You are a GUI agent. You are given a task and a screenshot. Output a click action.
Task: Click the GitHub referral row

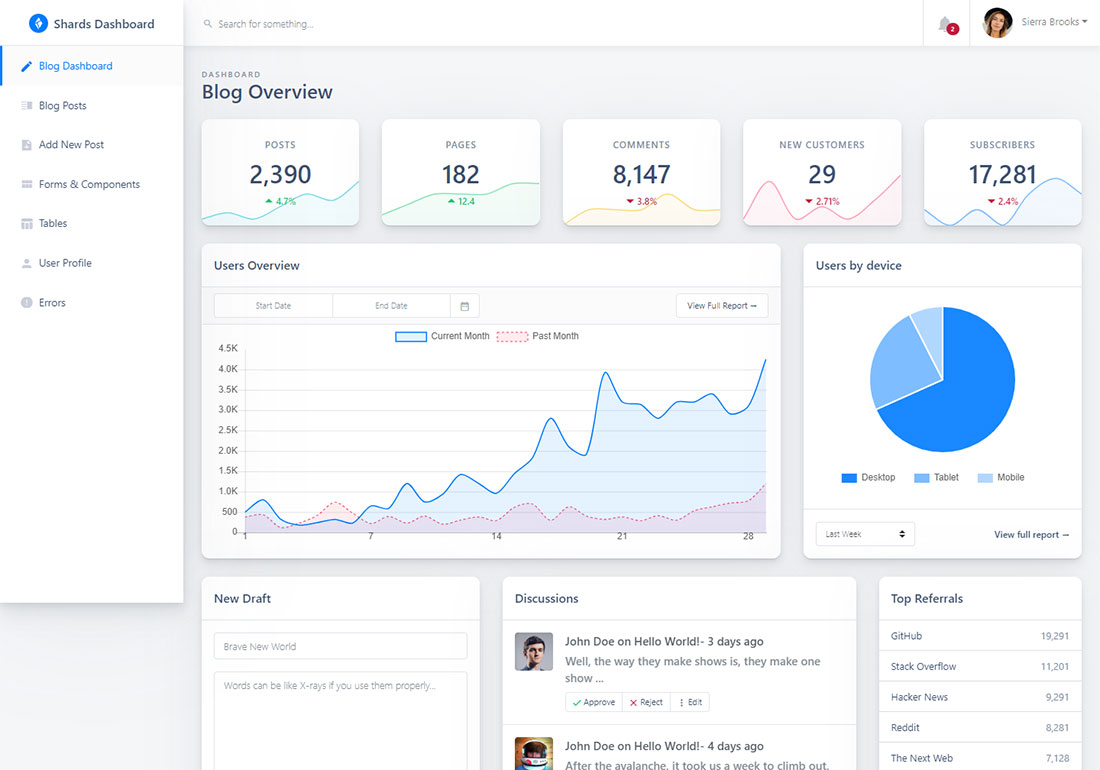click(x=980, y=636)
